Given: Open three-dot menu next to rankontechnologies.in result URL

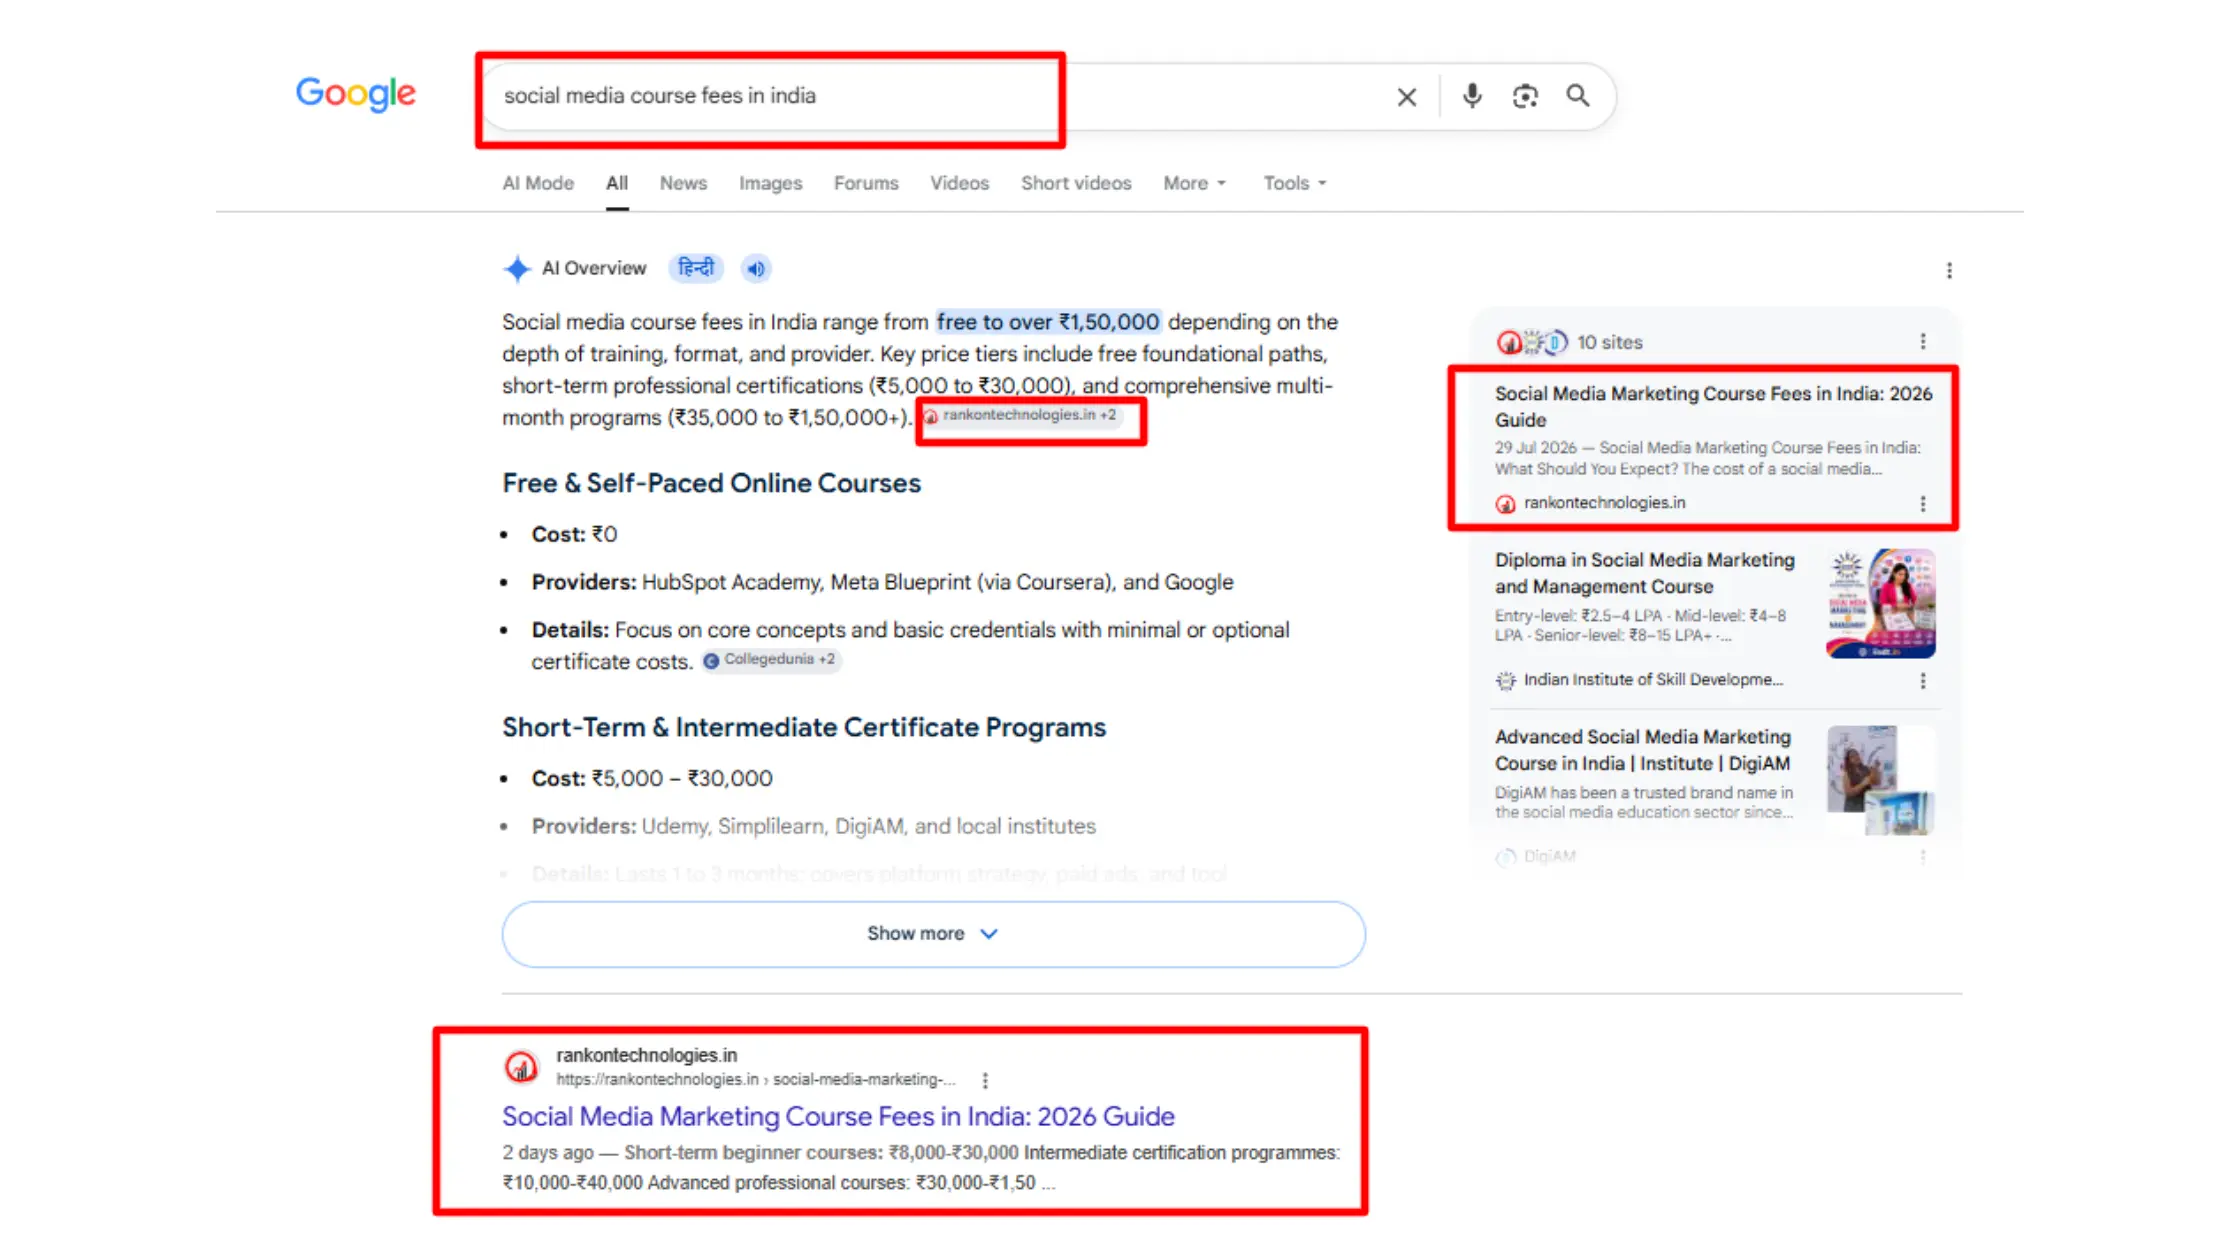Looking at the screenshot, I should (985, 1080).
